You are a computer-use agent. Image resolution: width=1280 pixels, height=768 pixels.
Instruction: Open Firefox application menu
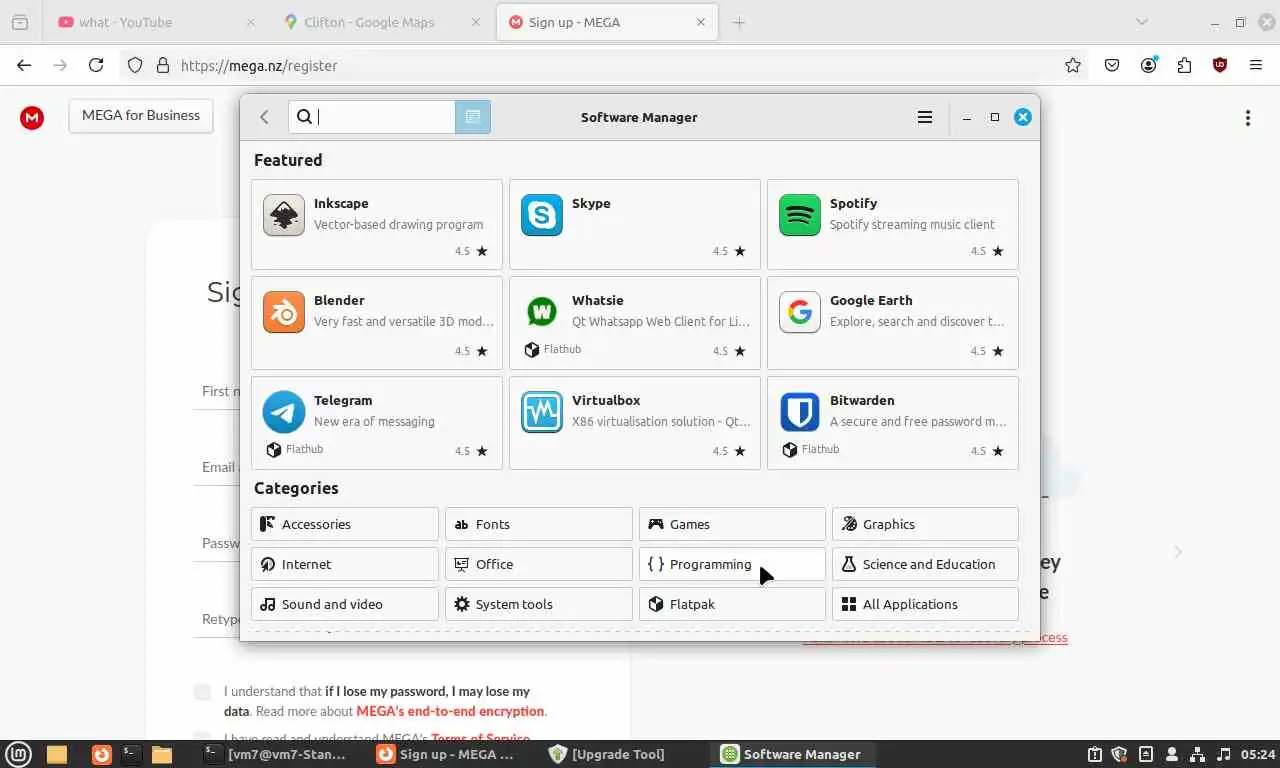pyautogui.click(x=1256, y=65)
